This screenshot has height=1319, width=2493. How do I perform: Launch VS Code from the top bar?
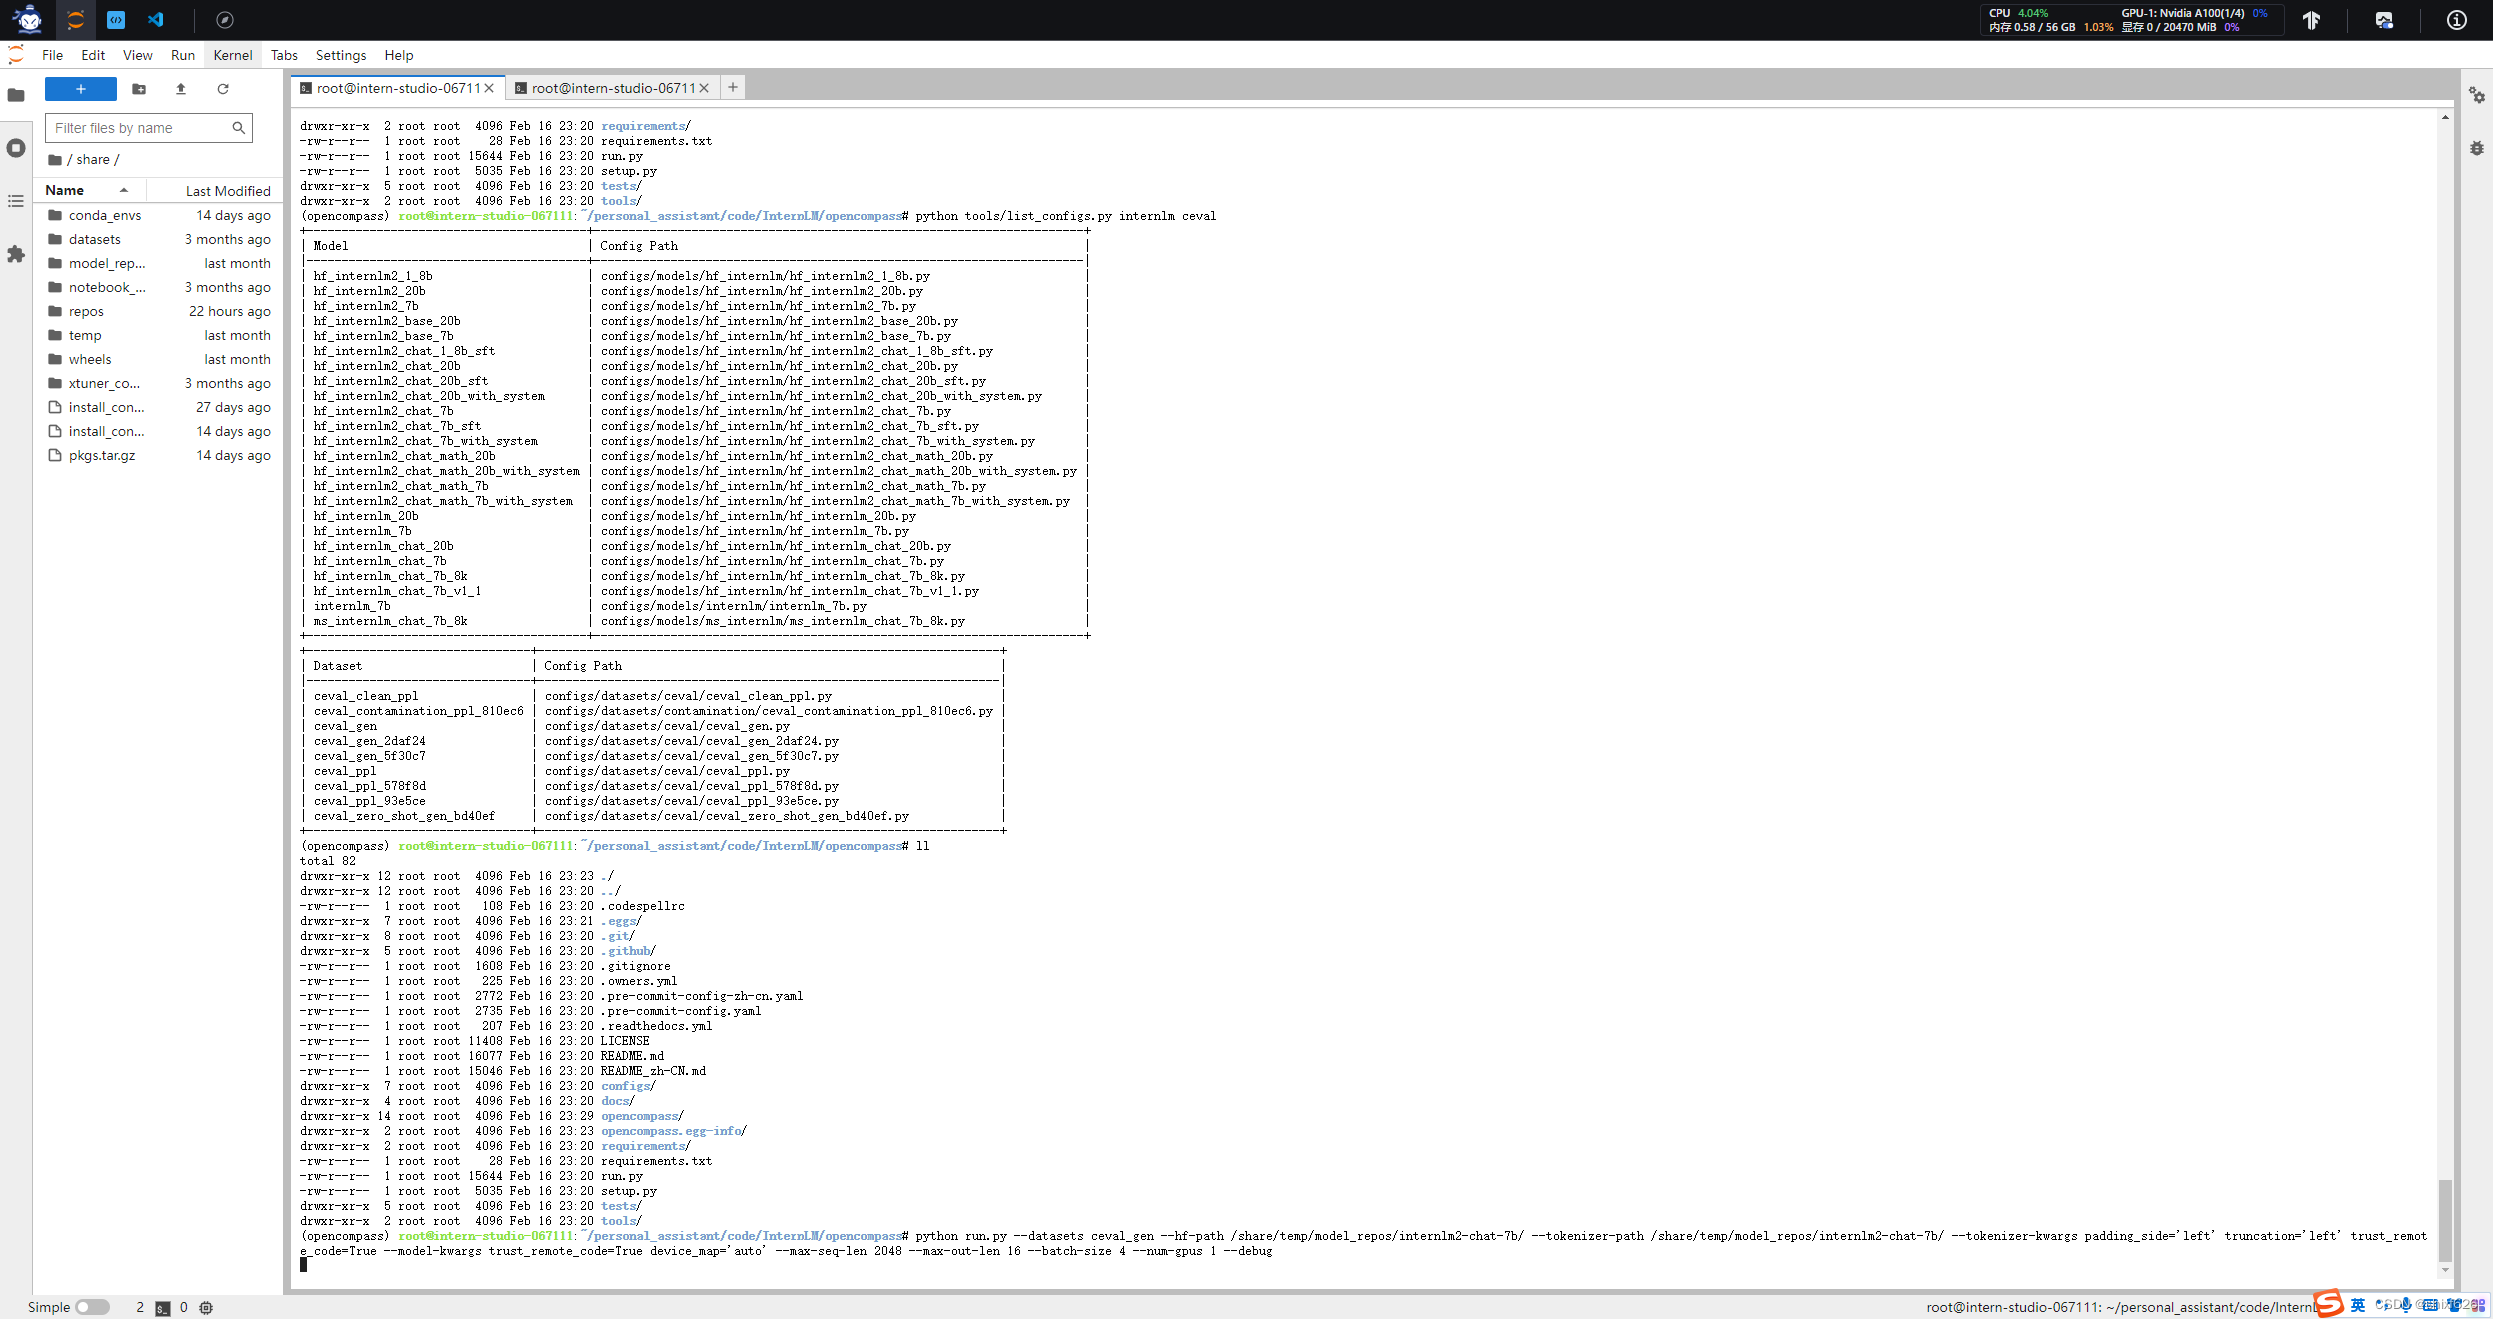(156, 20)
